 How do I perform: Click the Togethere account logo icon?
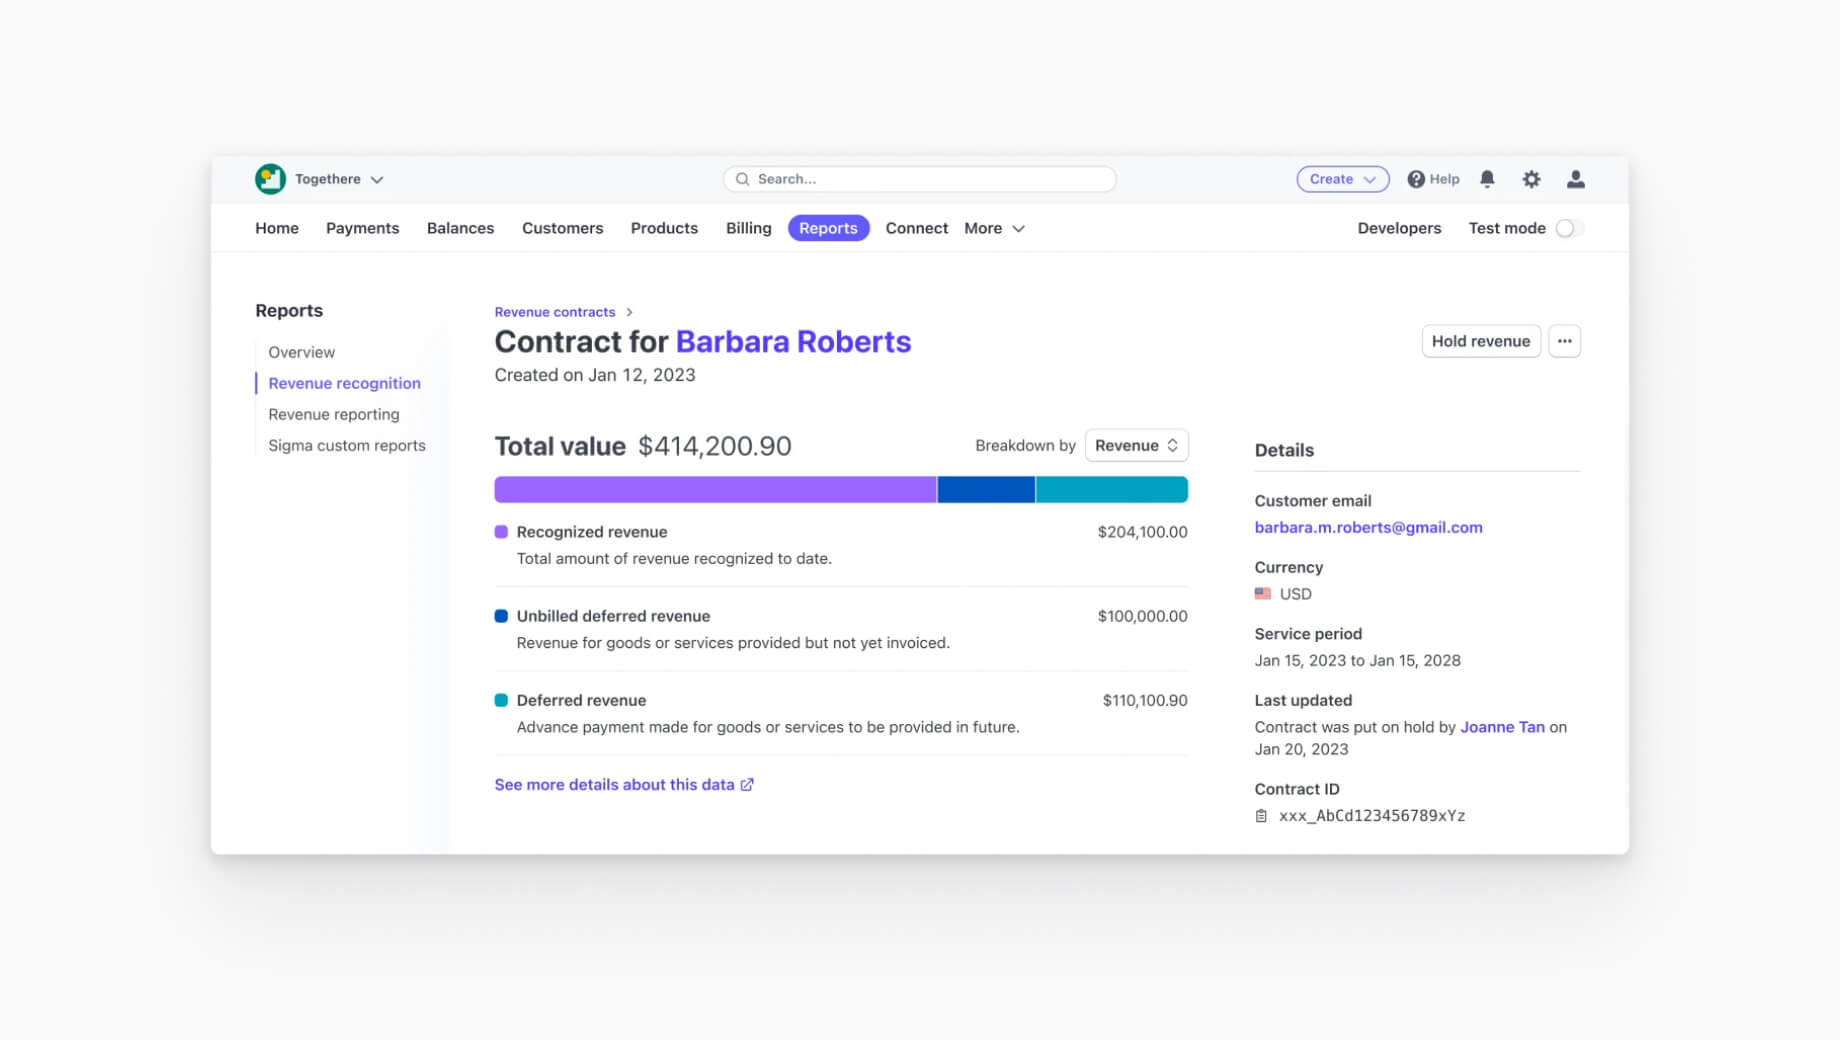[x=270, y=179]
